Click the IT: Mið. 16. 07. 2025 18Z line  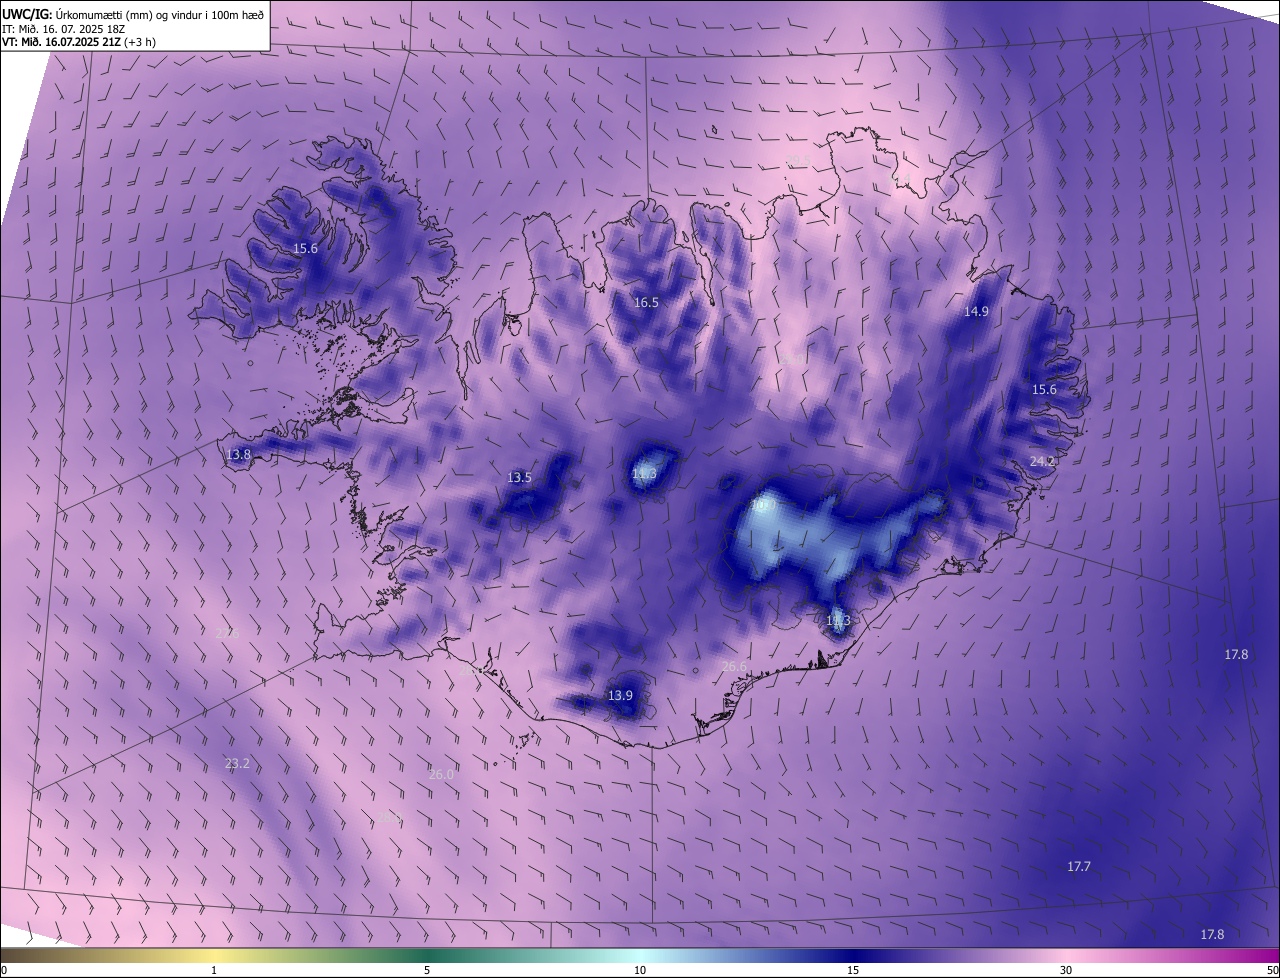pos(62,28)
